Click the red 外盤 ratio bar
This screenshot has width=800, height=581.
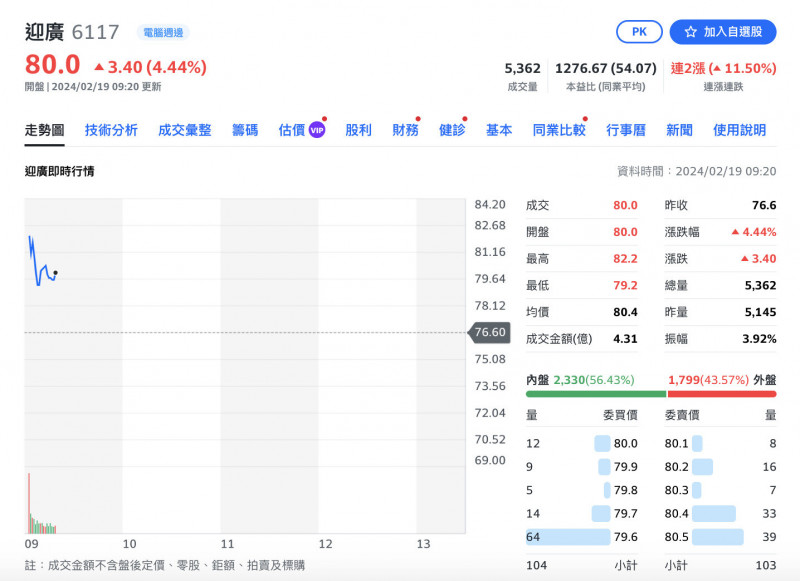point(722,394)
